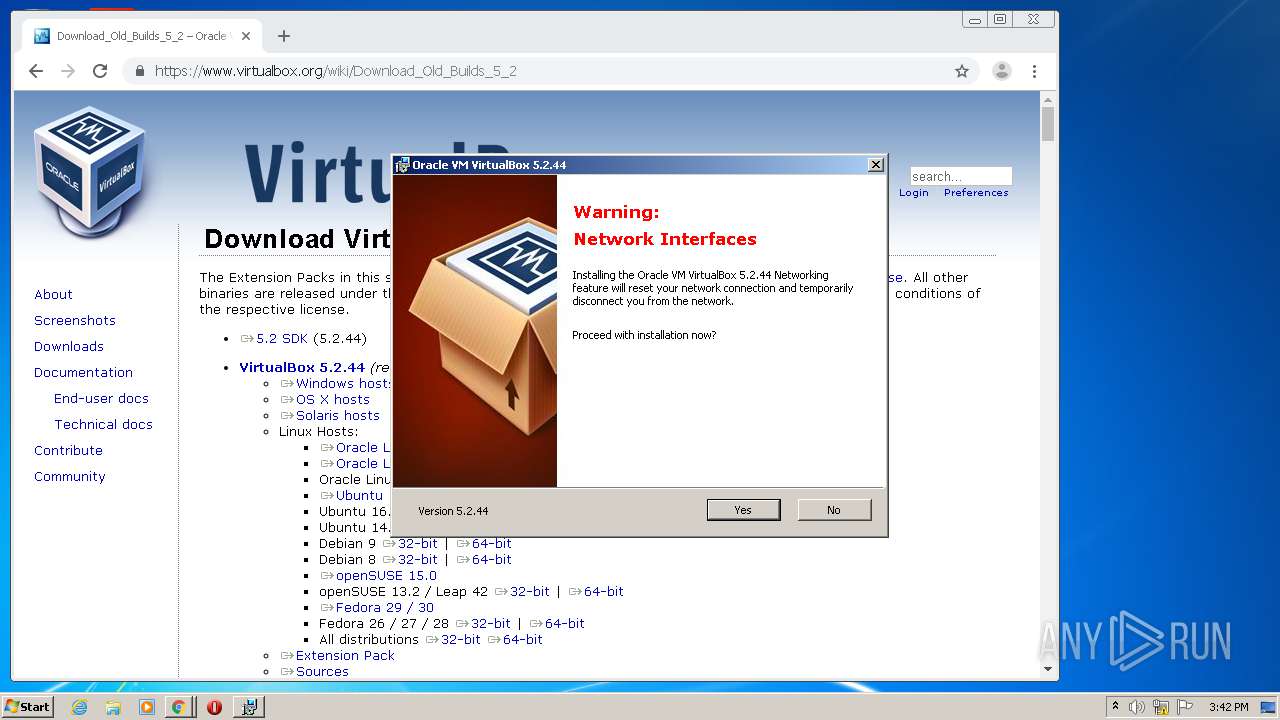
Task: Open Action Center flag tray icon
Action: 1185,707
